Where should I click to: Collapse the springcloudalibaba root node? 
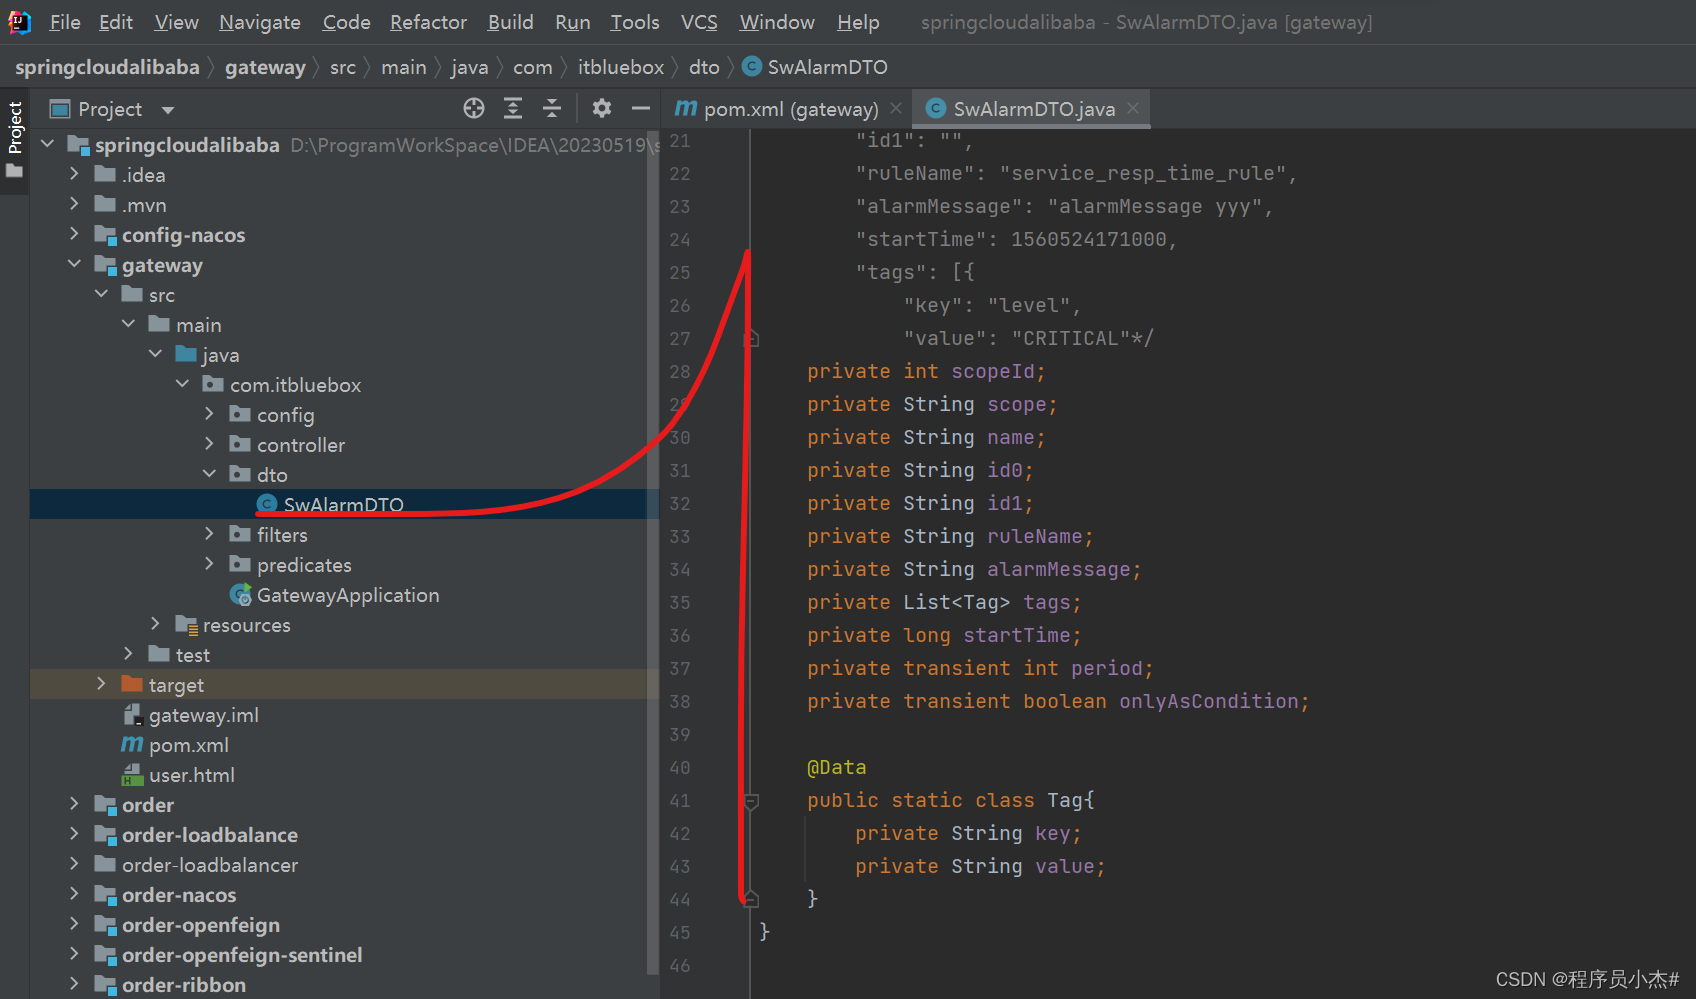47,145
